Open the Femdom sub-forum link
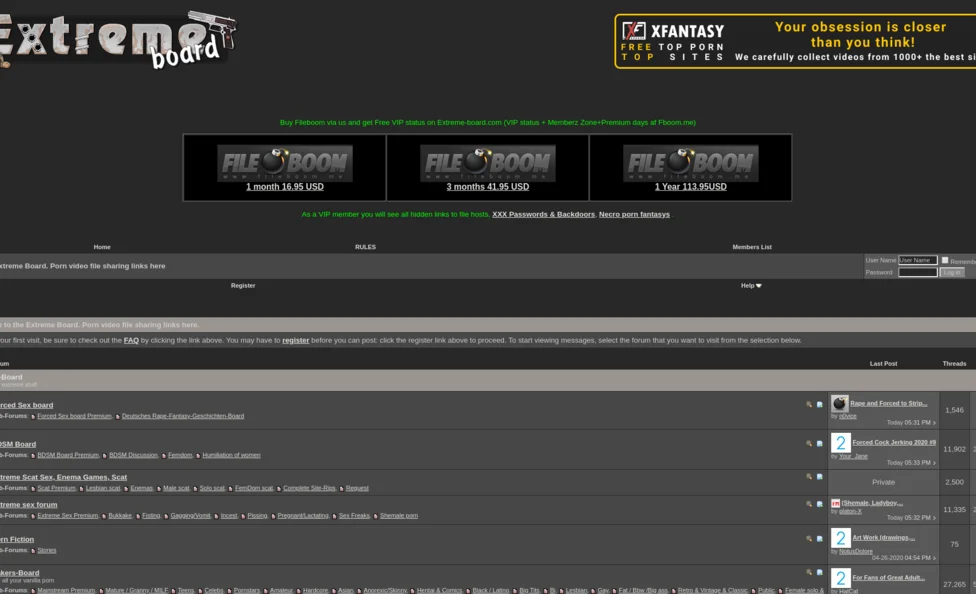This screenshot has width=976, height=594. [180, 455]
